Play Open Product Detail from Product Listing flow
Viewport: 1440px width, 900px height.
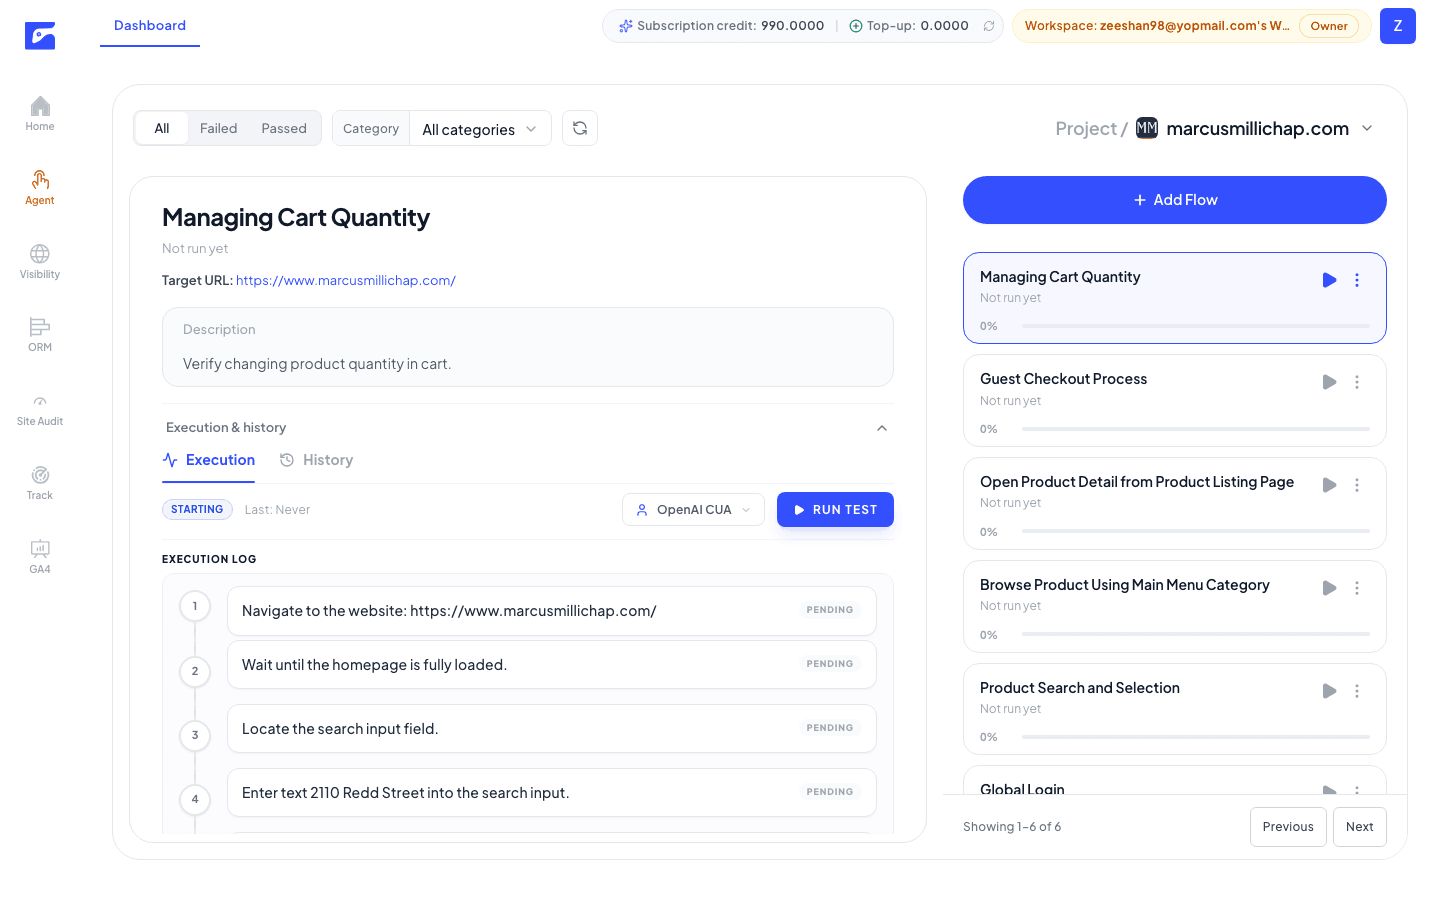coord(1330,485)
